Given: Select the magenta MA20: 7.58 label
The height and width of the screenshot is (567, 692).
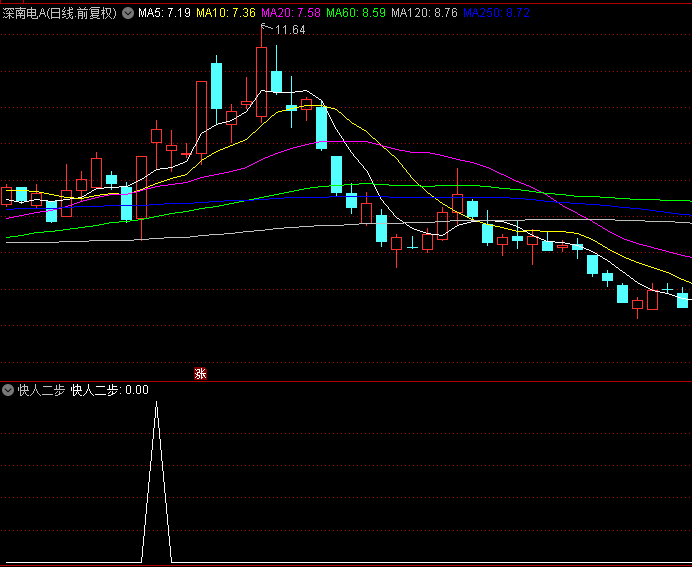Looking at the screenshot, I should [291, 13].
